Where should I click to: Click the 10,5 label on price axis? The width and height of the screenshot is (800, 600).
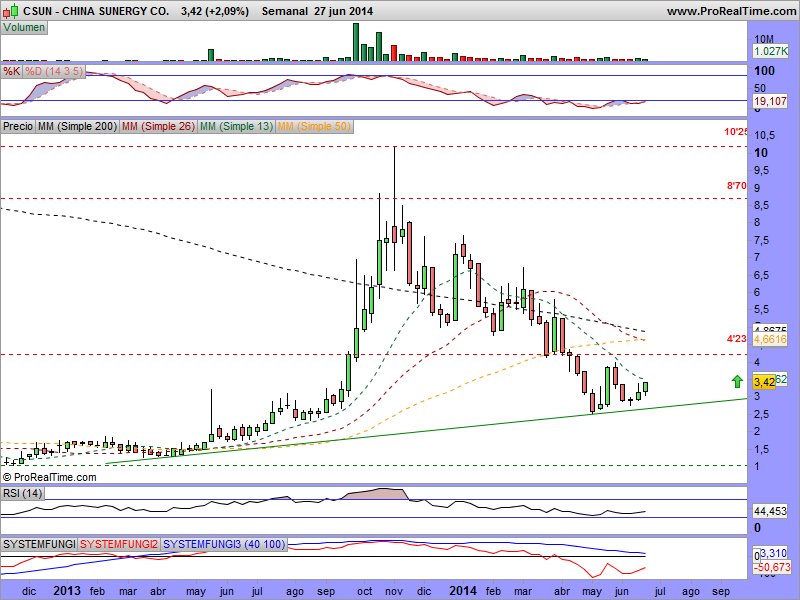tap(764, 136)
